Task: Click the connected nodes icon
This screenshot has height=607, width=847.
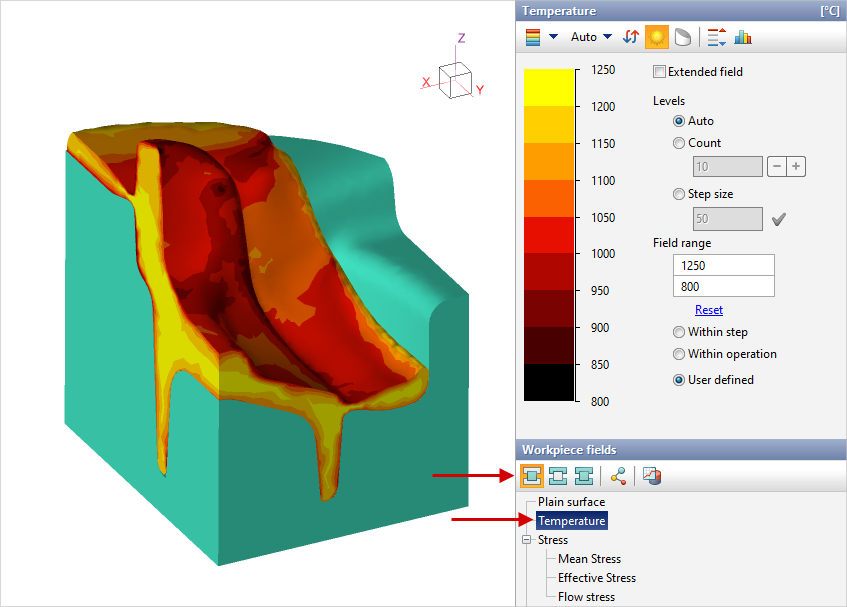Action: pos(618,476)
